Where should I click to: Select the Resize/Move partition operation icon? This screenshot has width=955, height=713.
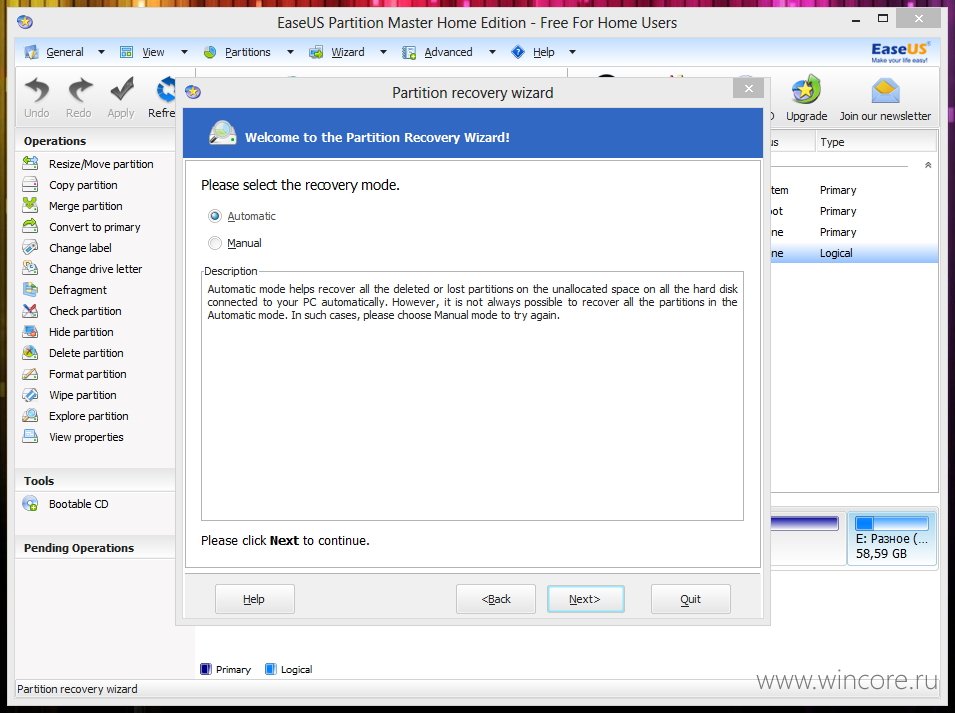30,163
